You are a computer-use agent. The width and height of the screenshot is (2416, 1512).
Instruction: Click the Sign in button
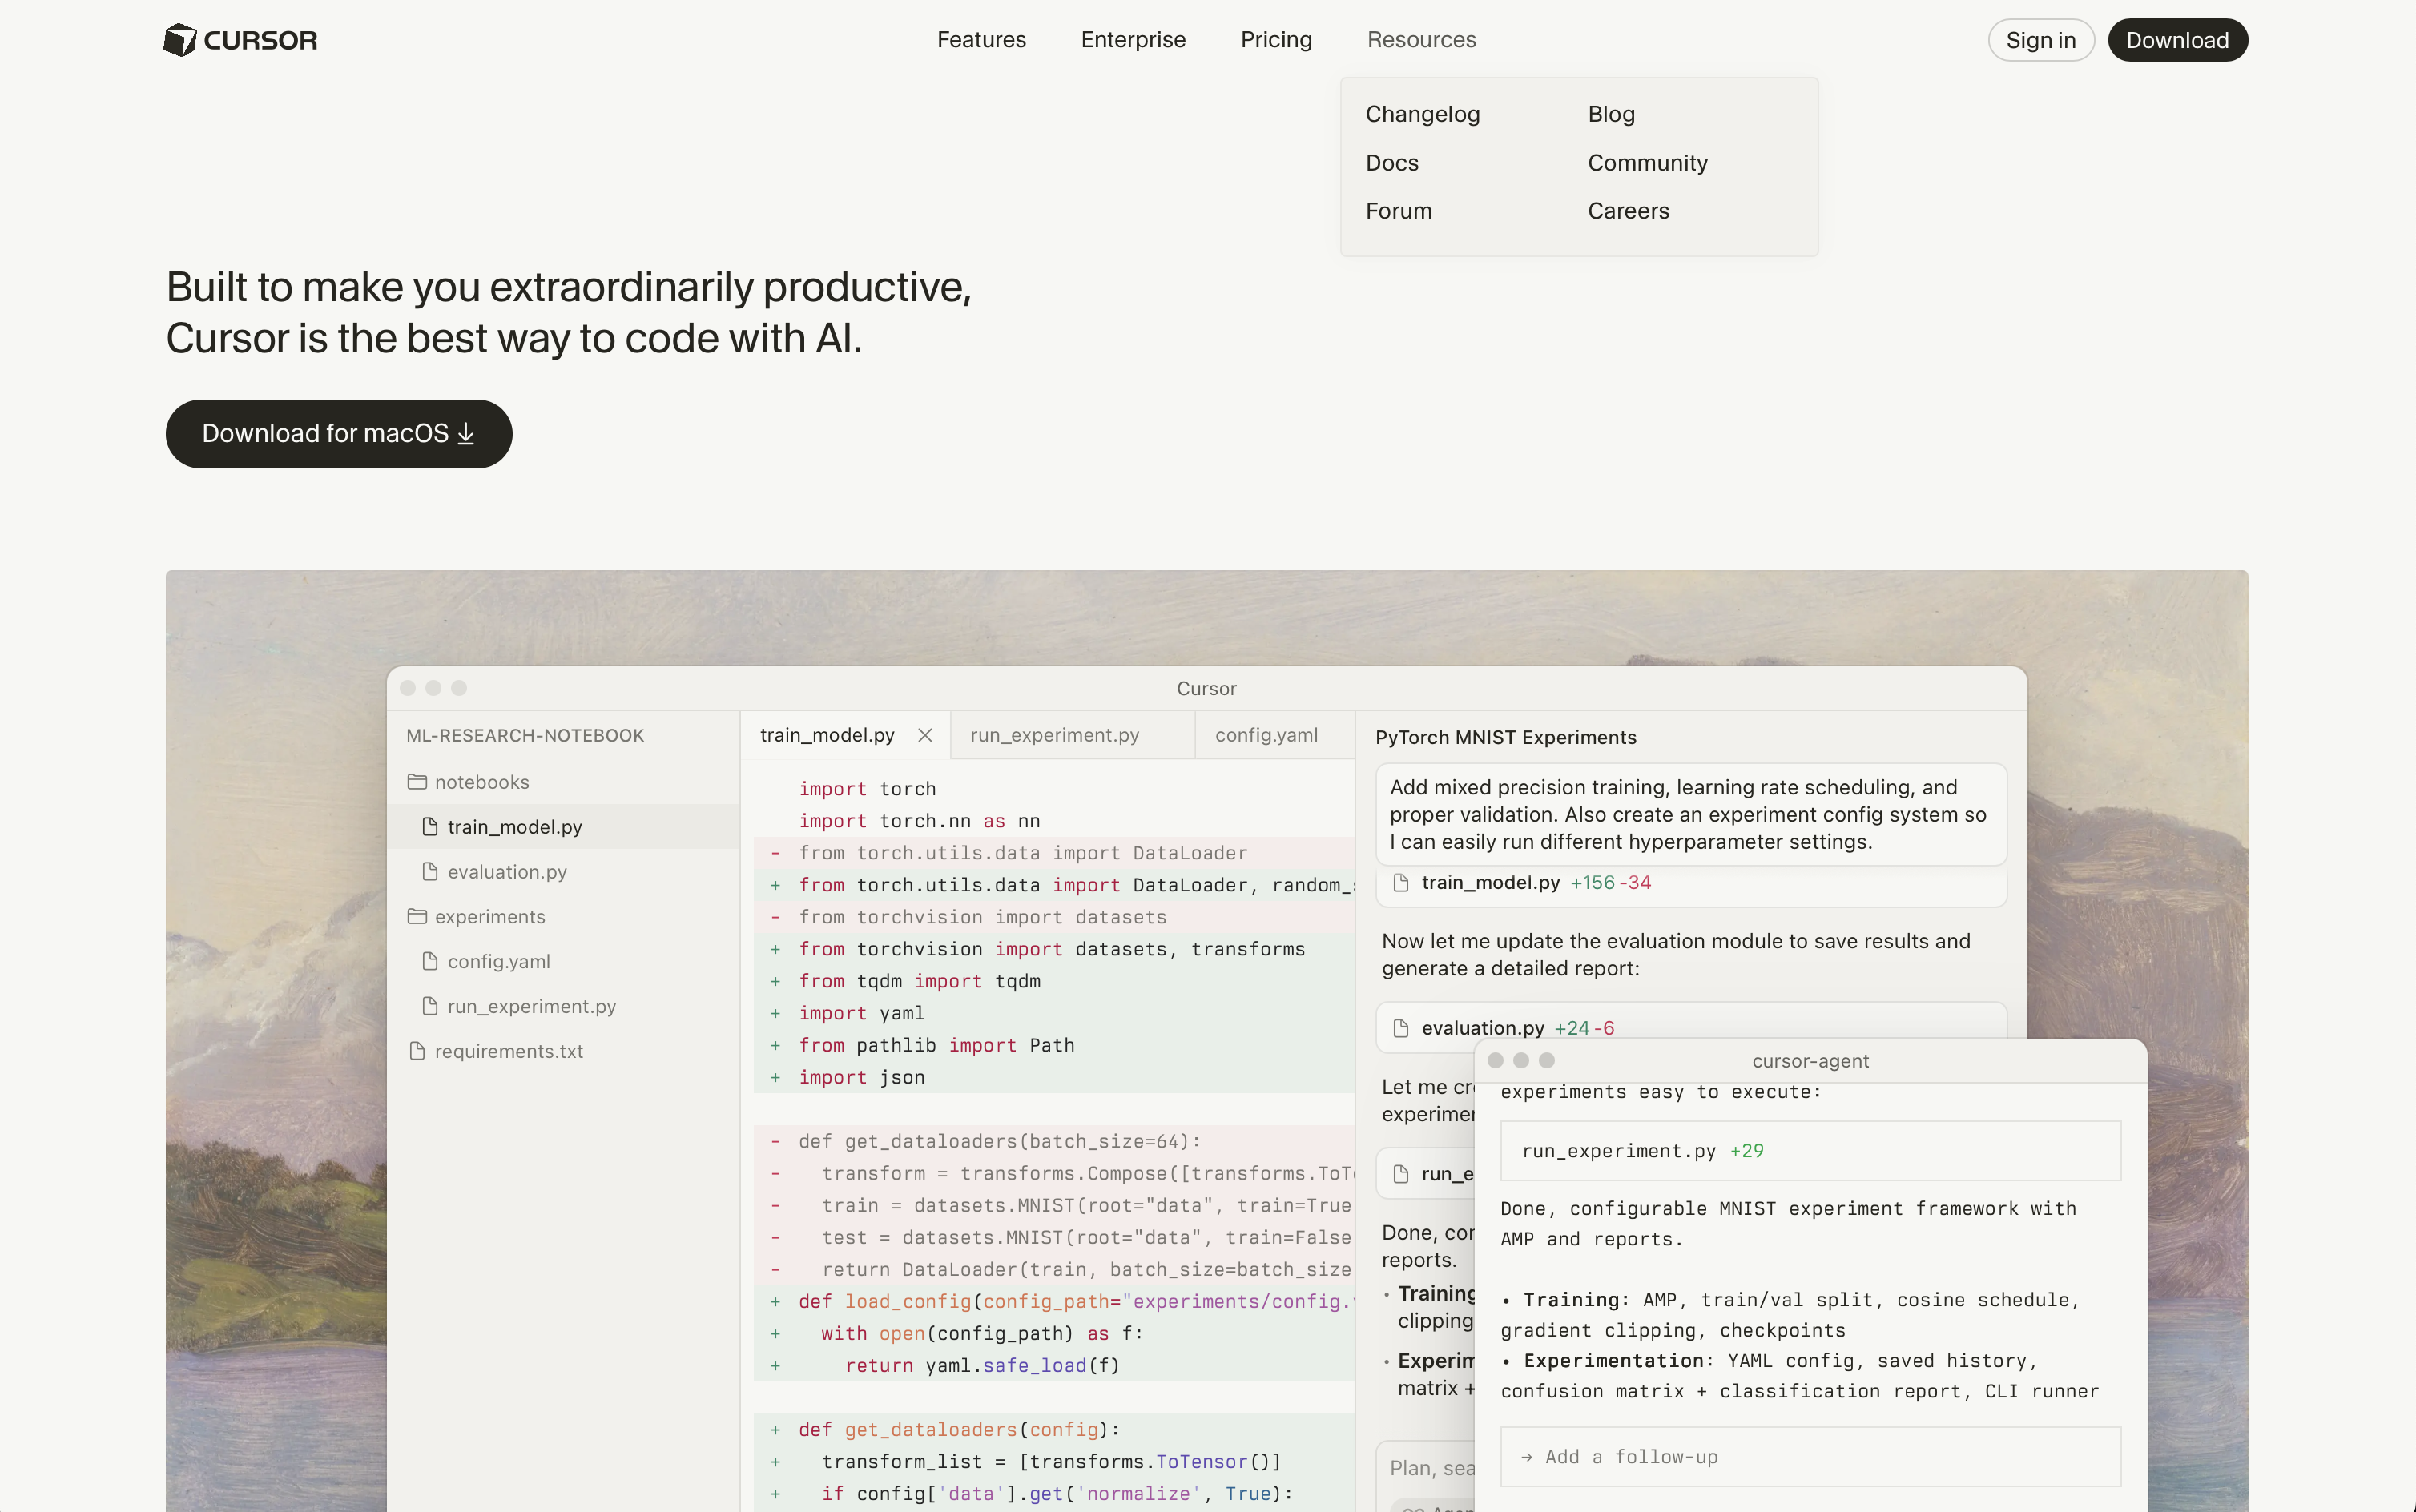pos(2040,40)
